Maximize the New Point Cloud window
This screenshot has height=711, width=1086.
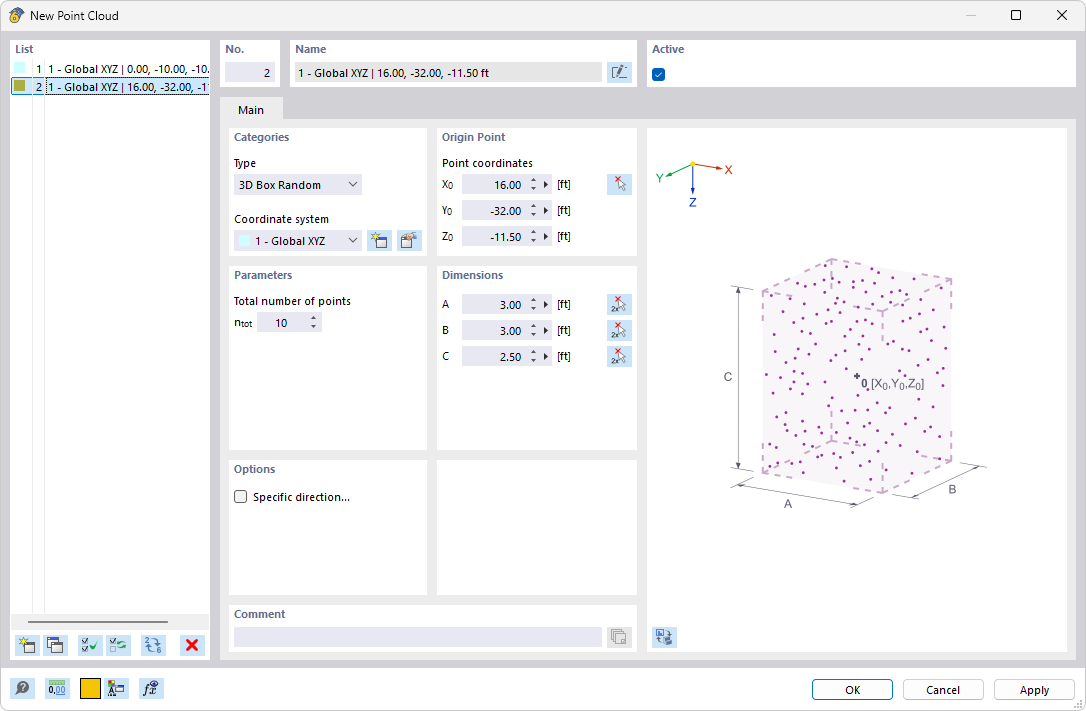pyautogui.click(x=1016, y=15)
